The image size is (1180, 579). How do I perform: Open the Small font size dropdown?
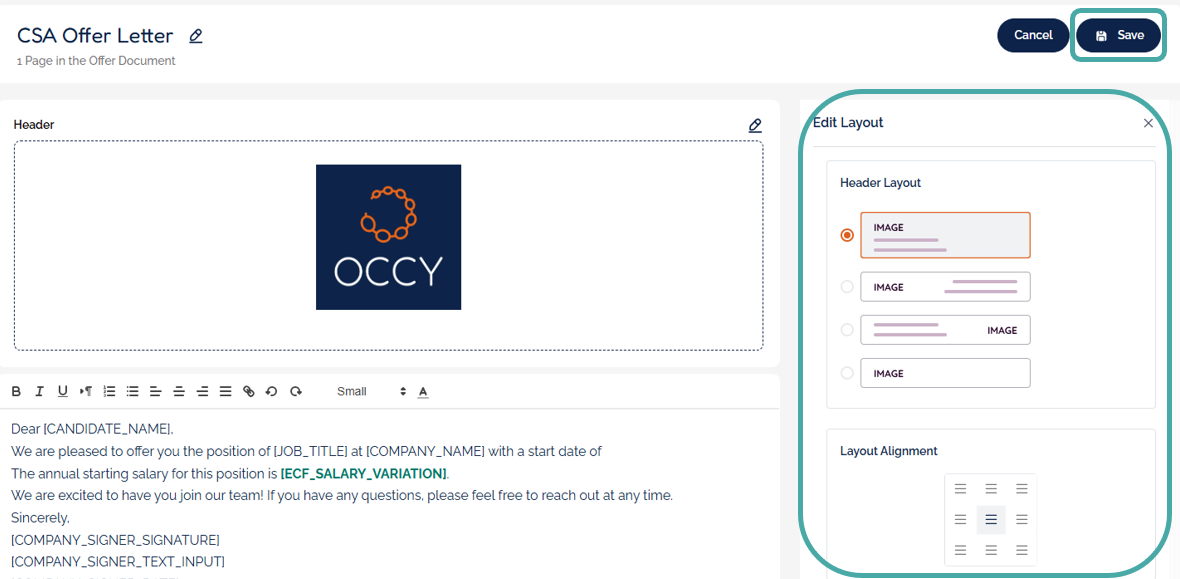[371, 392]
